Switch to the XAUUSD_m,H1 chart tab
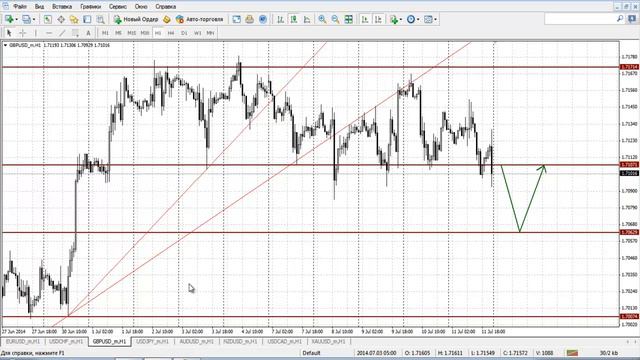 (x=329, y=341)
